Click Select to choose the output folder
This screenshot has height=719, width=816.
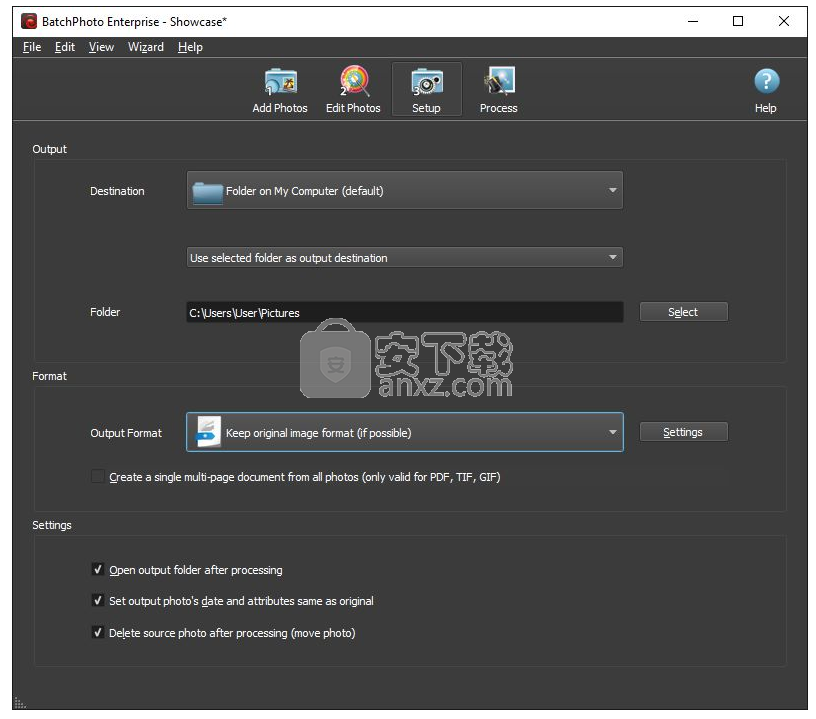pos(684,312)
